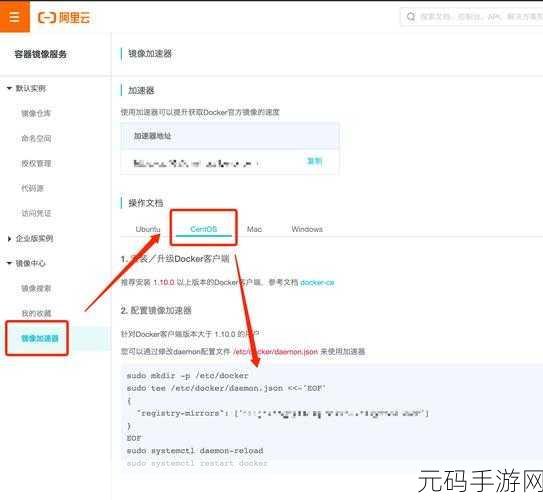Switch to the Ubuntu tab
The image size is (543, 500).
tap(148, 229)
